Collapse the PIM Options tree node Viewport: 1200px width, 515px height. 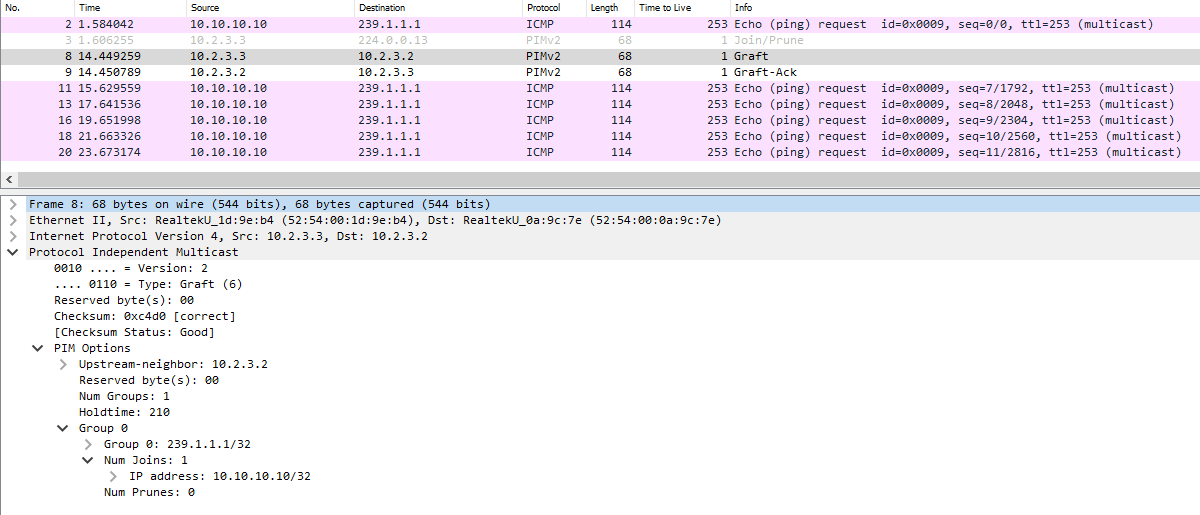tap(37, 348)
